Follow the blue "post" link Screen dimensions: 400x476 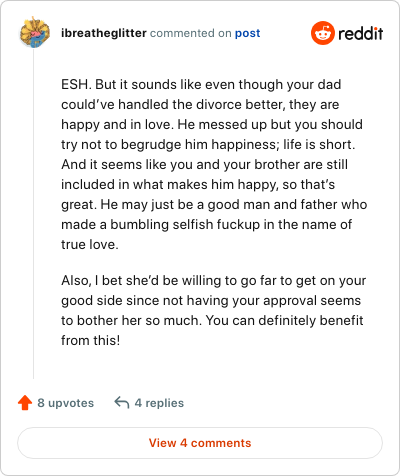click(247, 33)
